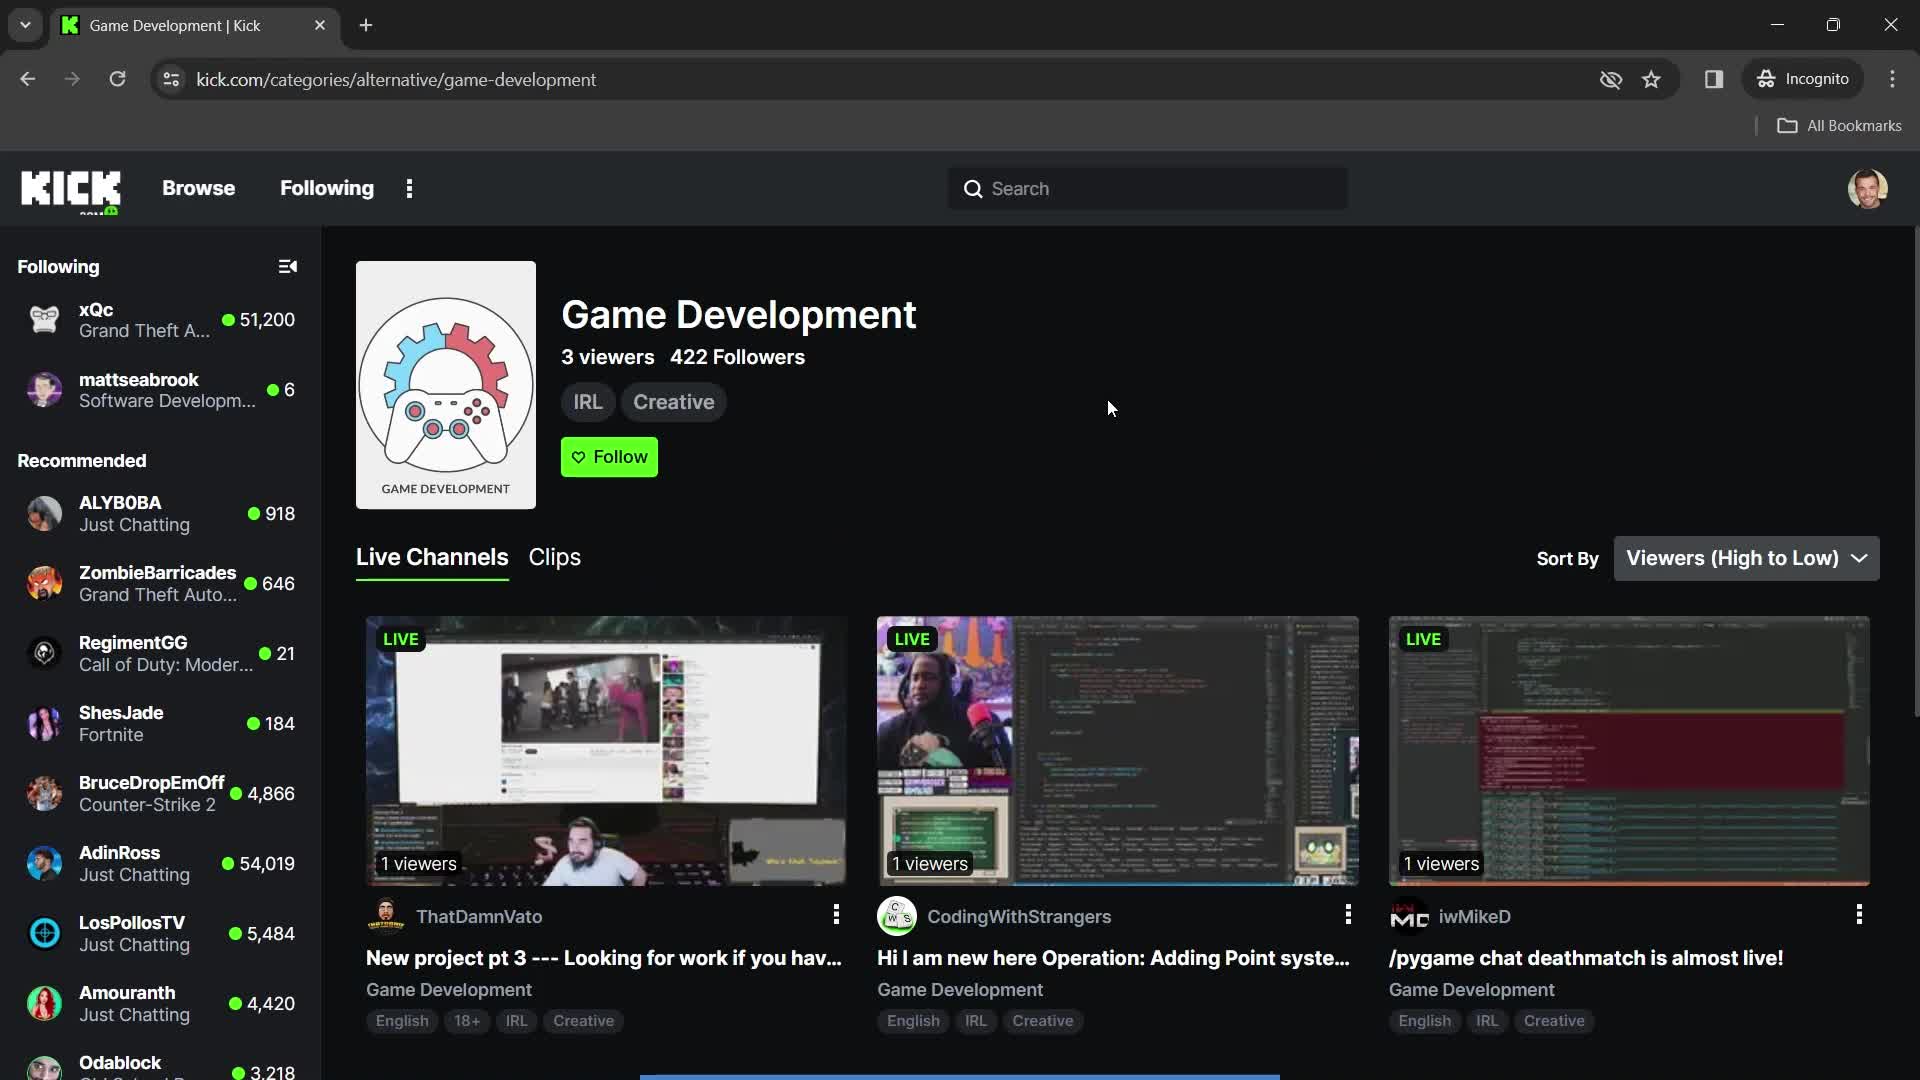Image resolution: width=1920 pixels, height=1080 pixels.
Task: Open '/pygame chat deathmatch' stream title
Action: 1586,958
